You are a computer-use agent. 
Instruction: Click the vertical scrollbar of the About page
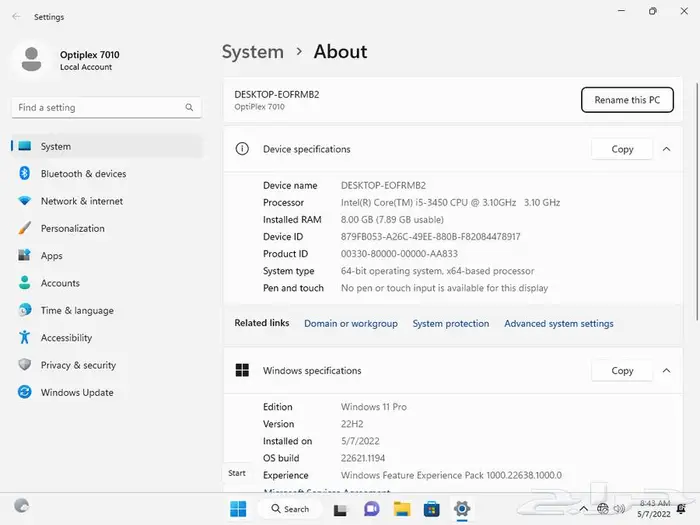697,201
